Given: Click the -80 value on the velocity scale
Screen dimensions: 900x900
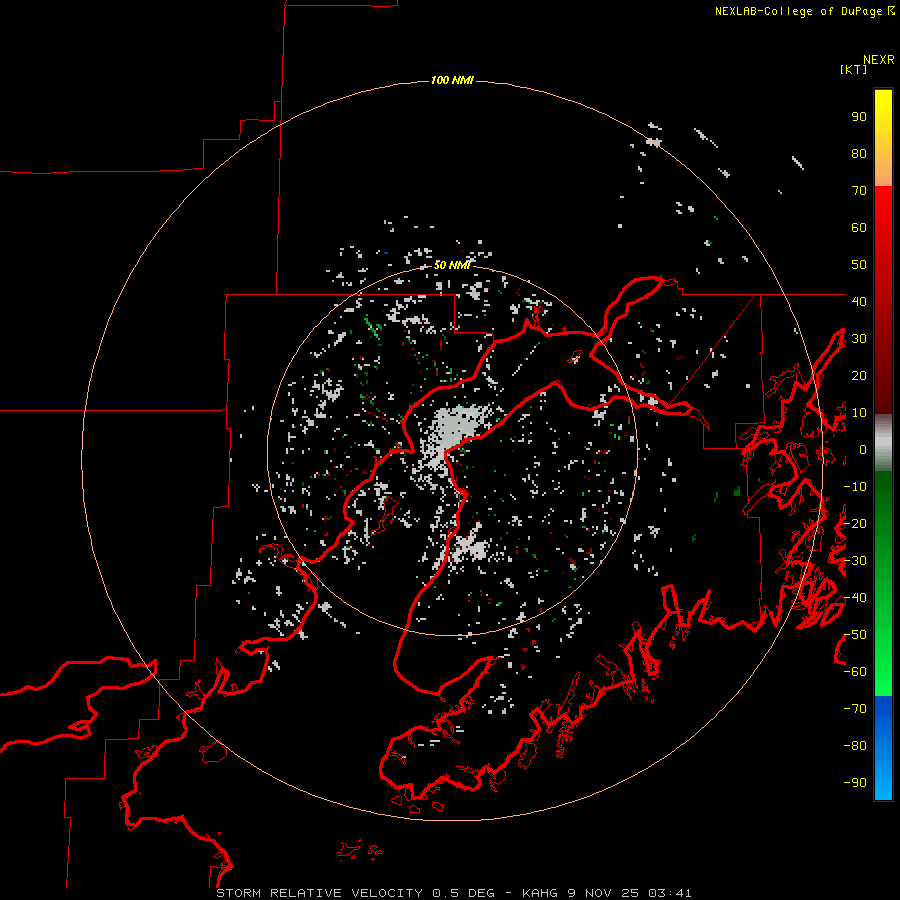Looking at the screenshot, I should pos(855,746).
